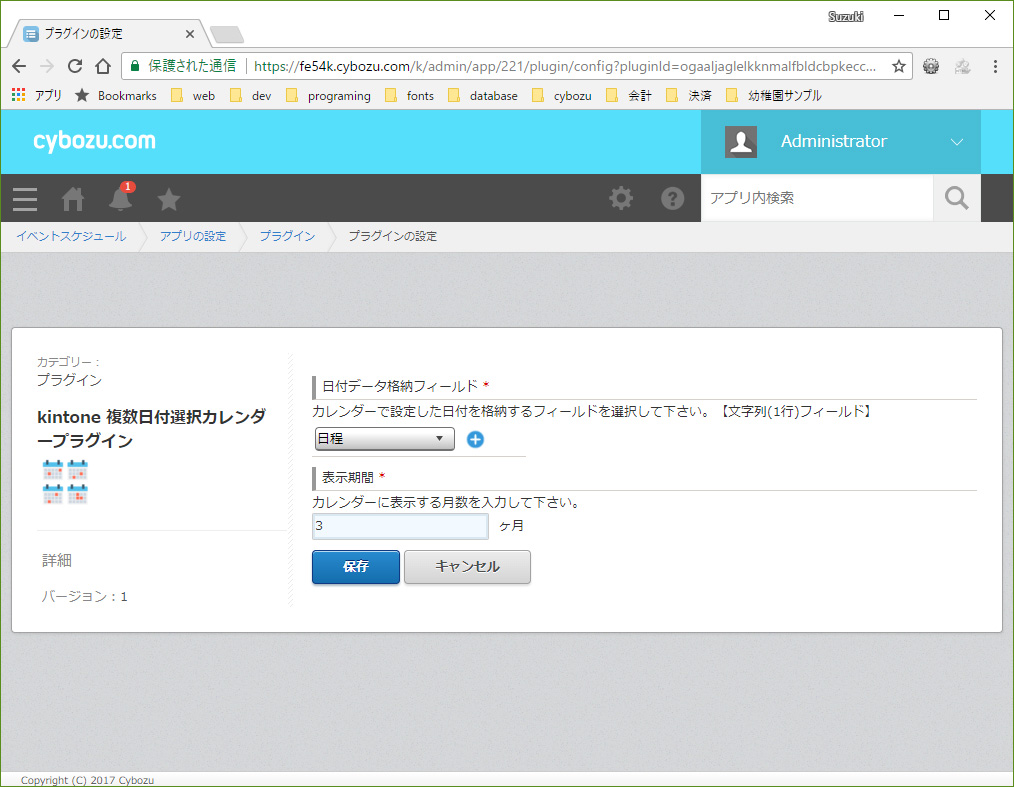Viewport: 1014px width, 787px height.
Task: Open the 幼稚園サンプル bookmarks folder
Action: pos(774,96)
